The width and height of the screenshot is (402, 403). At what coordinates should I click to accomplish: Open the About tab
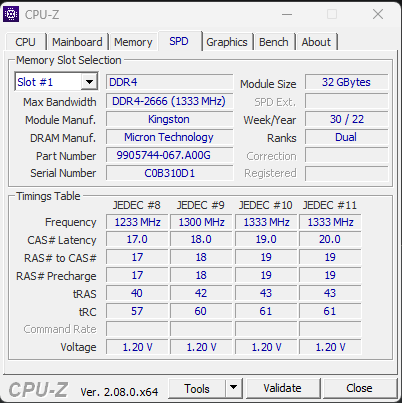pyautogui.click(x=316, y=42)
